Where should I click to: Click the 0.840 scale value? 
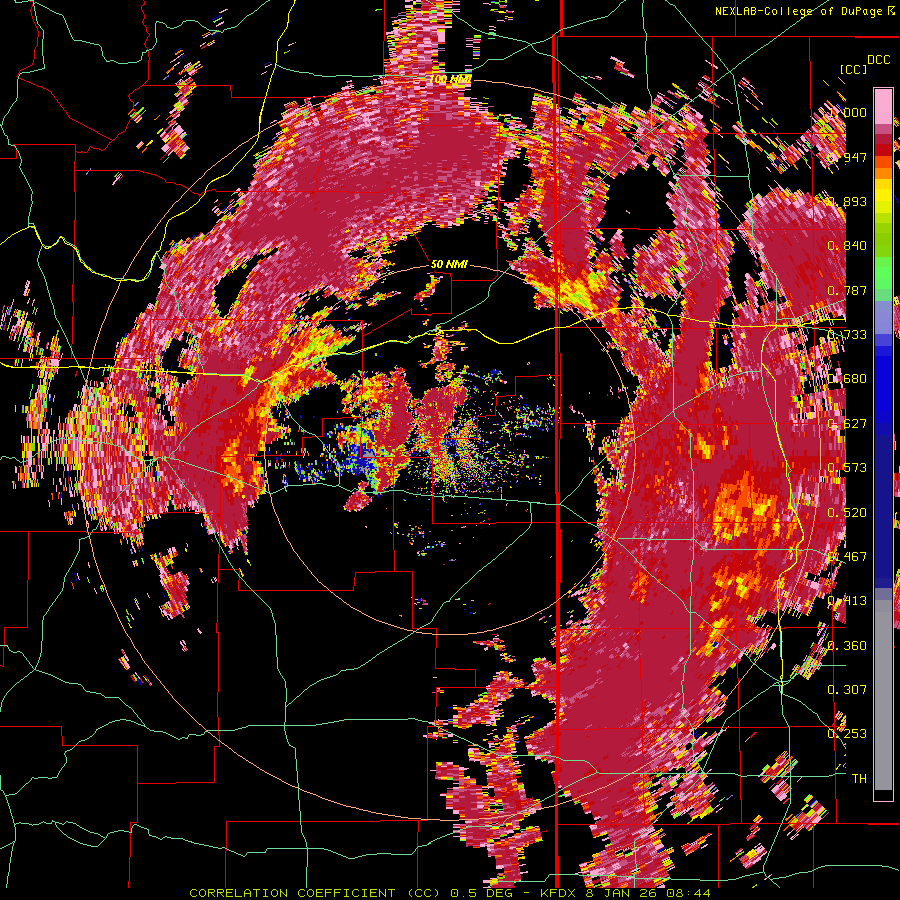847,246
